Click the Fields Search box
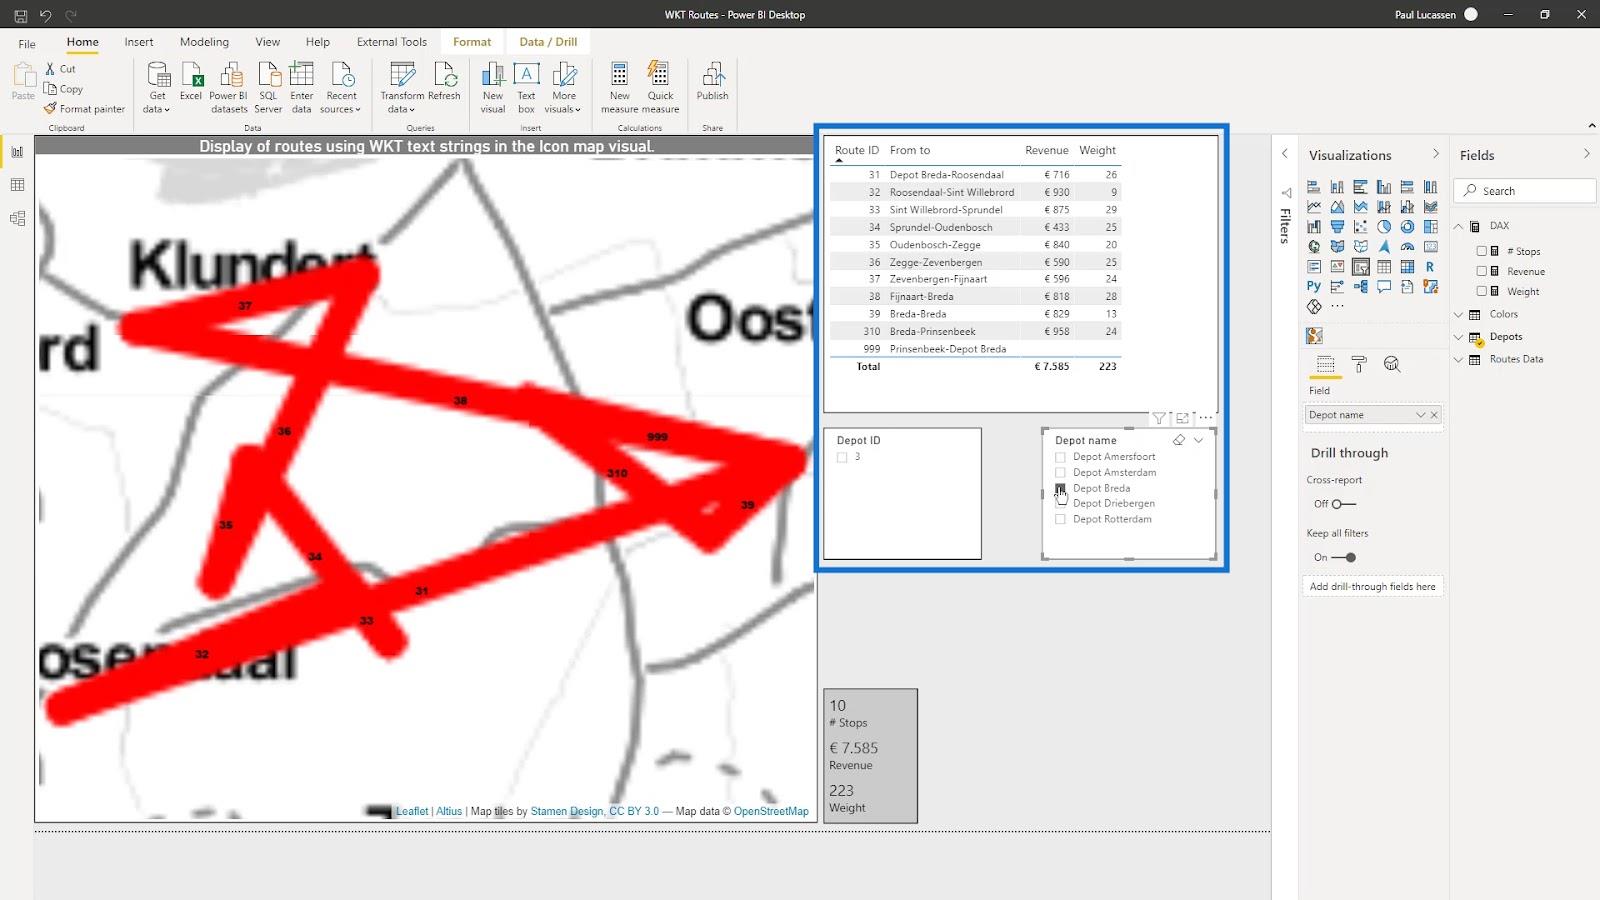The image size is (1600, 900). (x=1524, y=191)
